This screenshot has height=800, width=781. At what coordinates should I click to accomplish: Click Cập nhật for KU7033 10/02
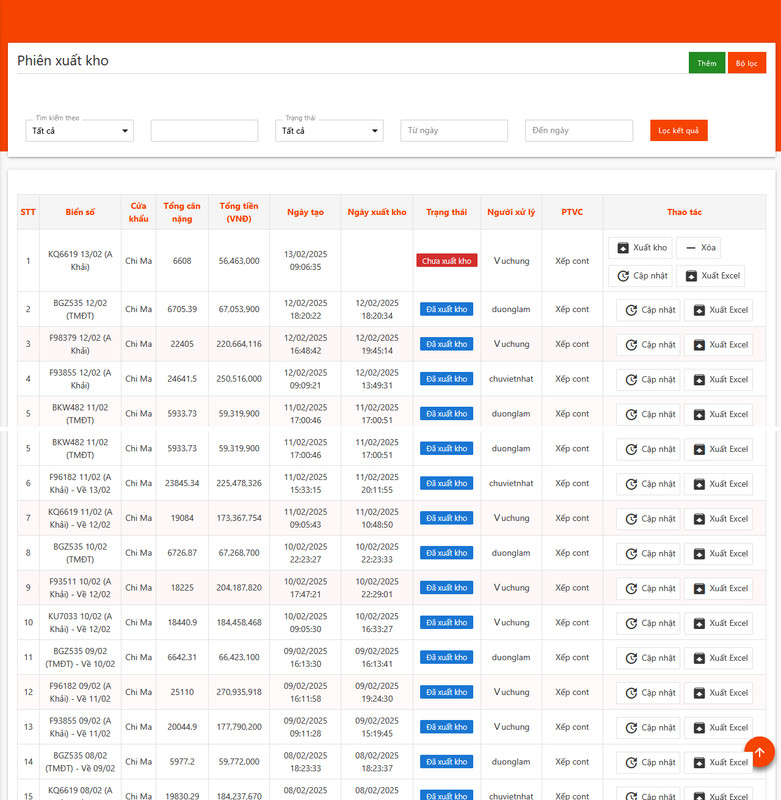click(x=648, y=623)
